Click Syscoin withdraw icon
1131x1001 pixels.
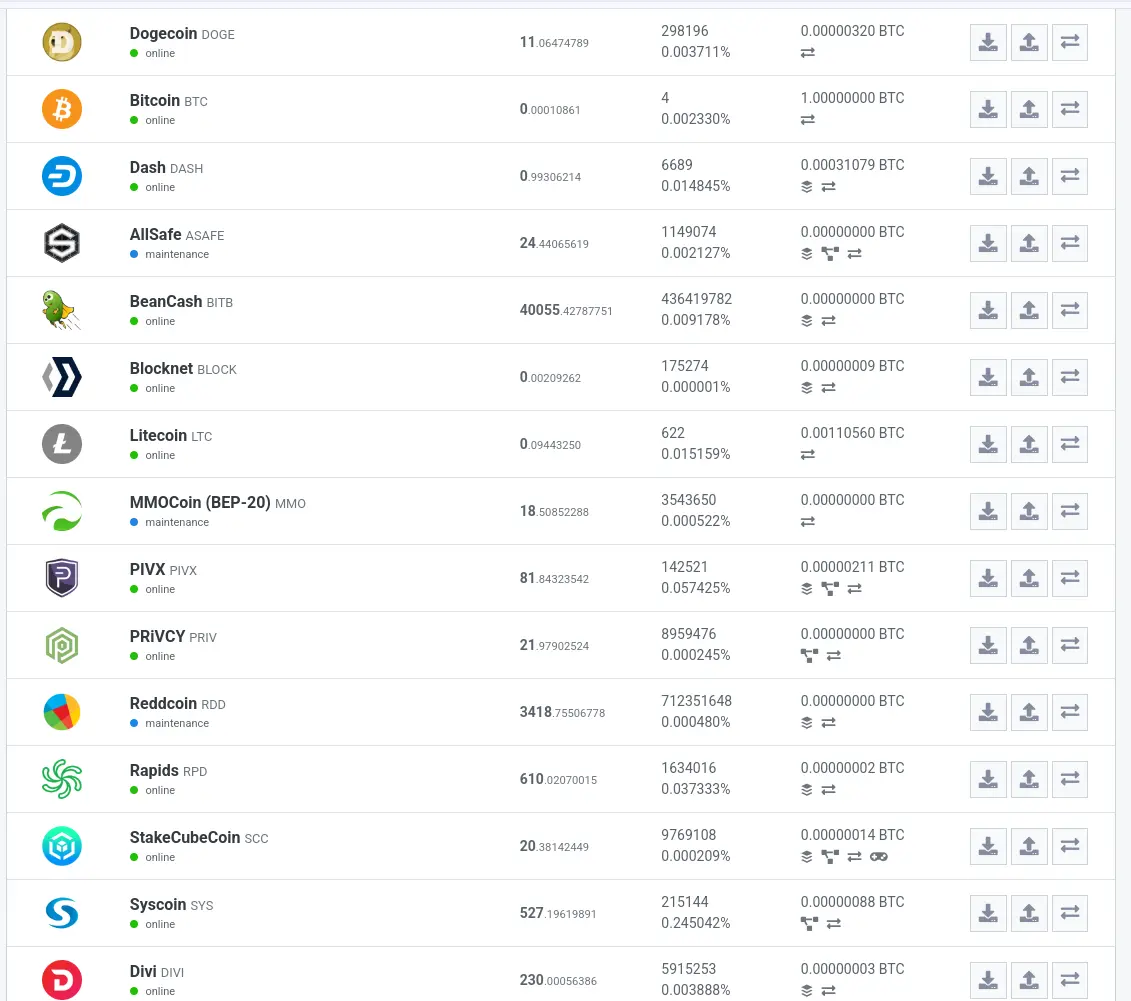coord(1029,914)
